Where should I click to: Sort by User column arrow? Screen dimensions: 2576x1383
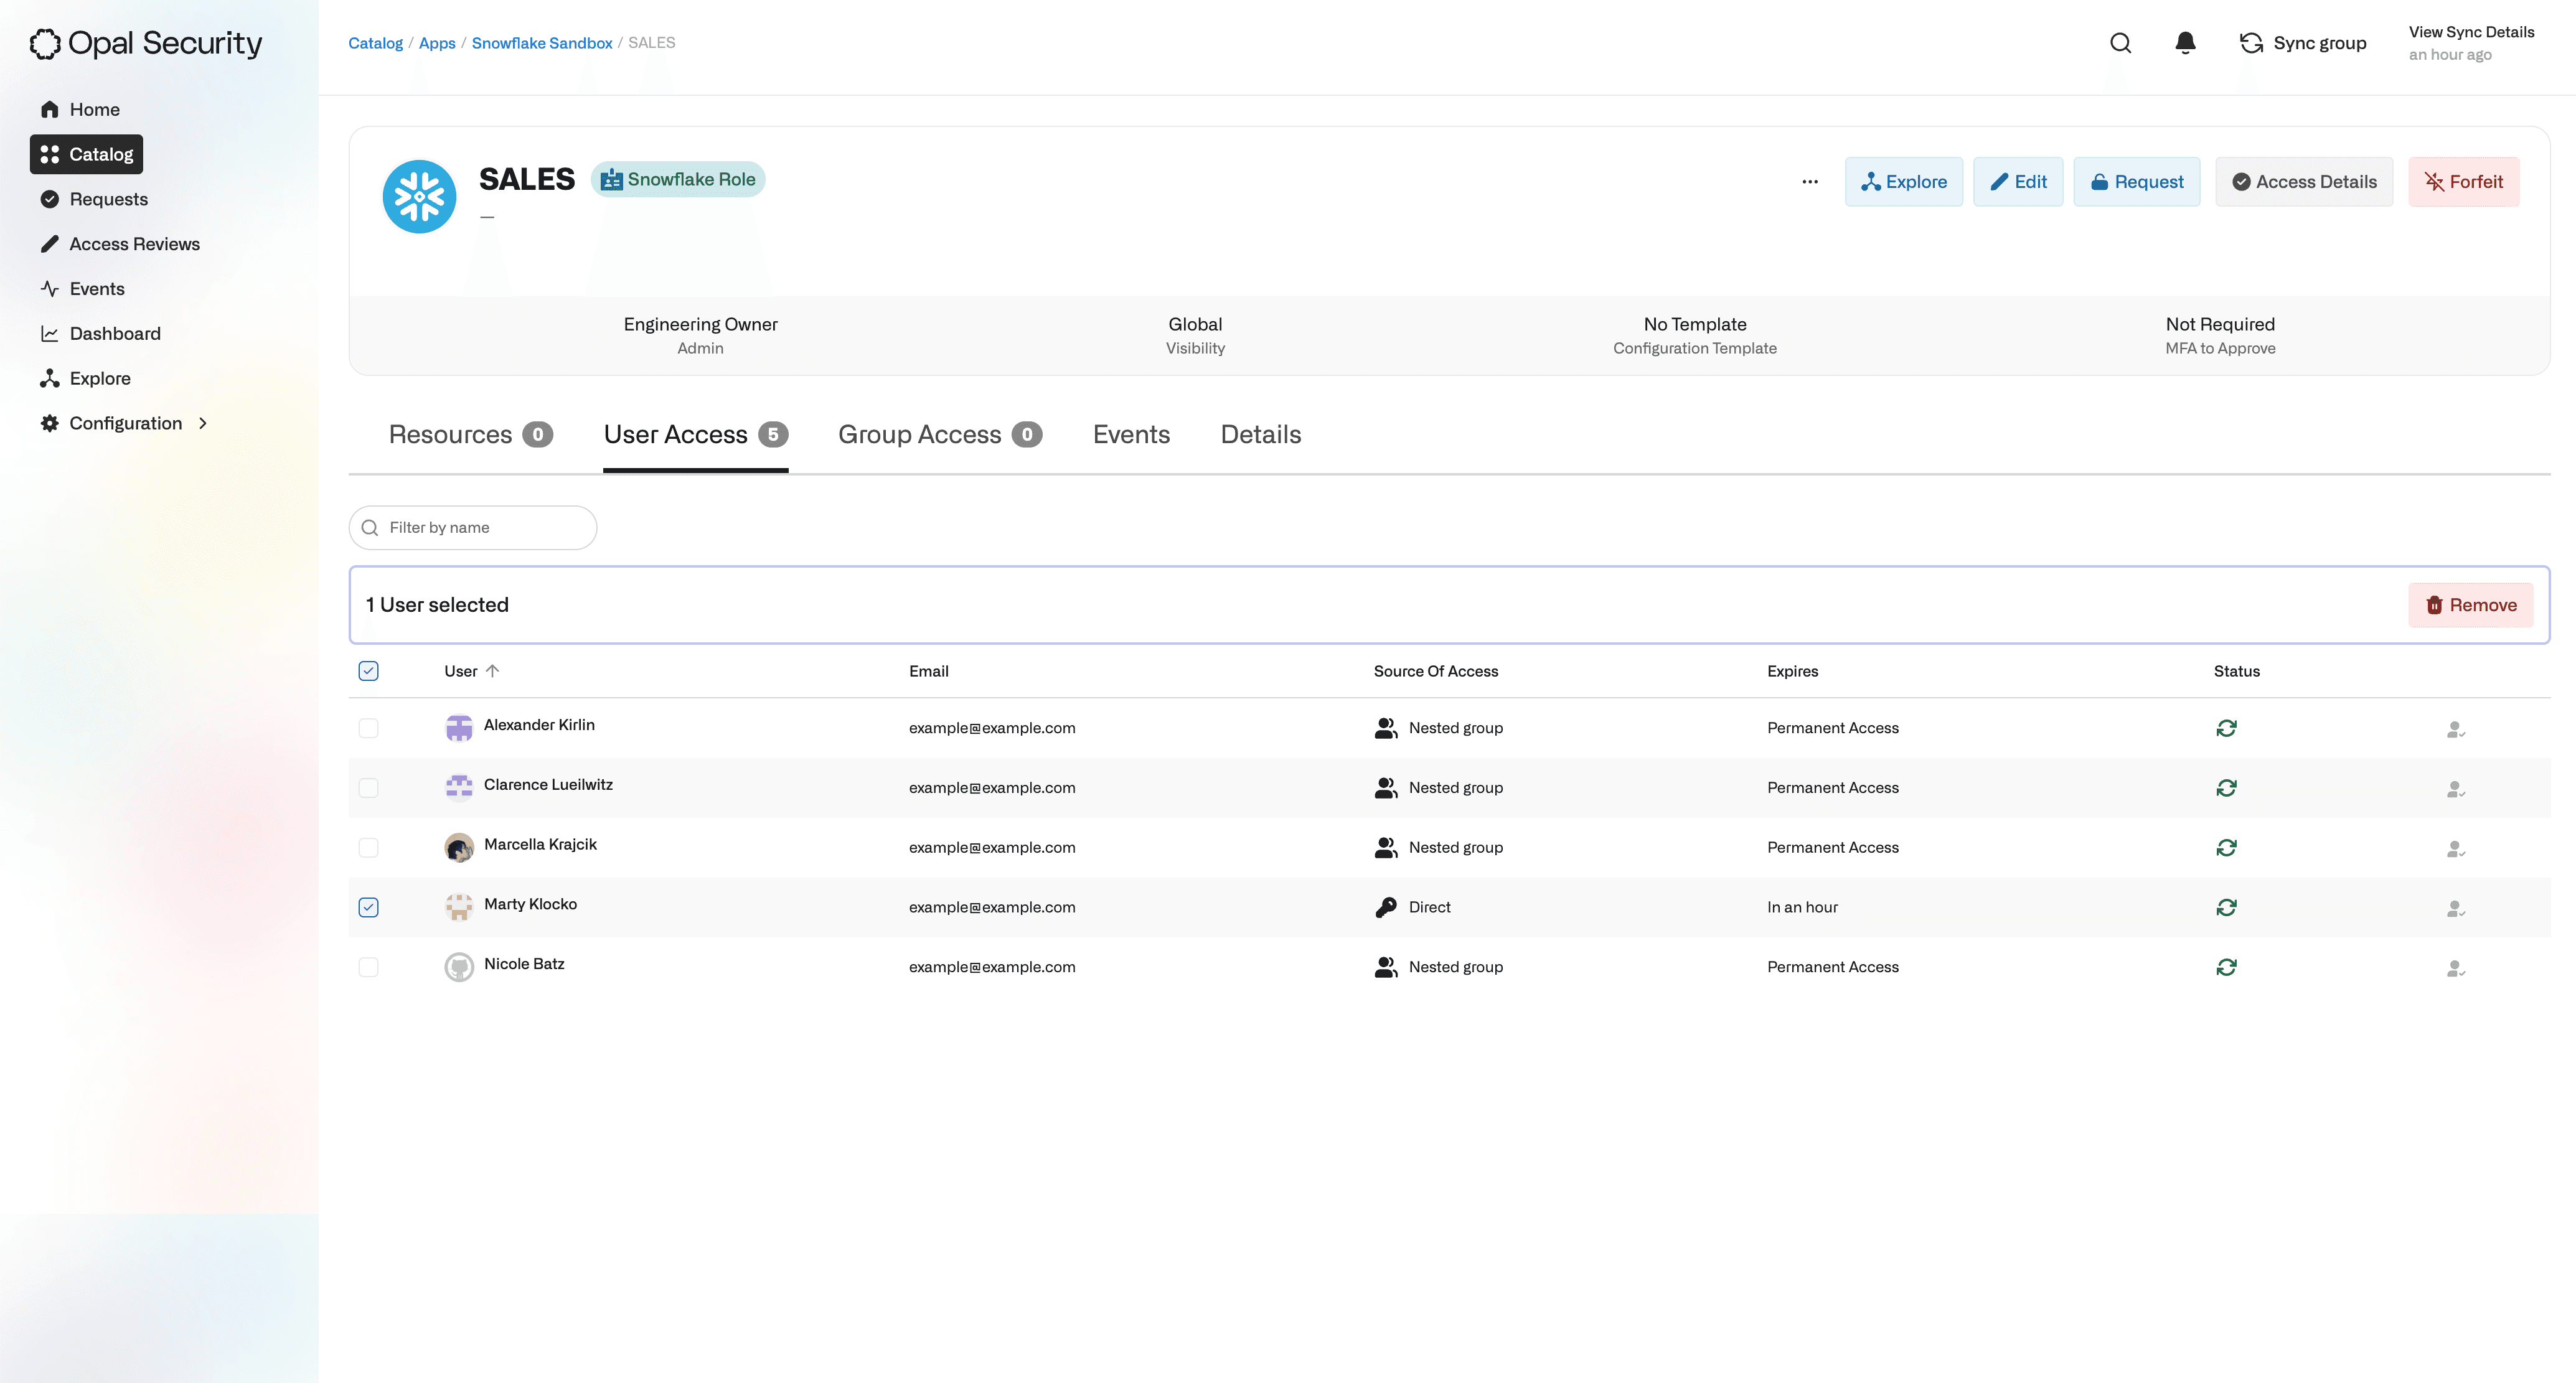tap(492, 671)
